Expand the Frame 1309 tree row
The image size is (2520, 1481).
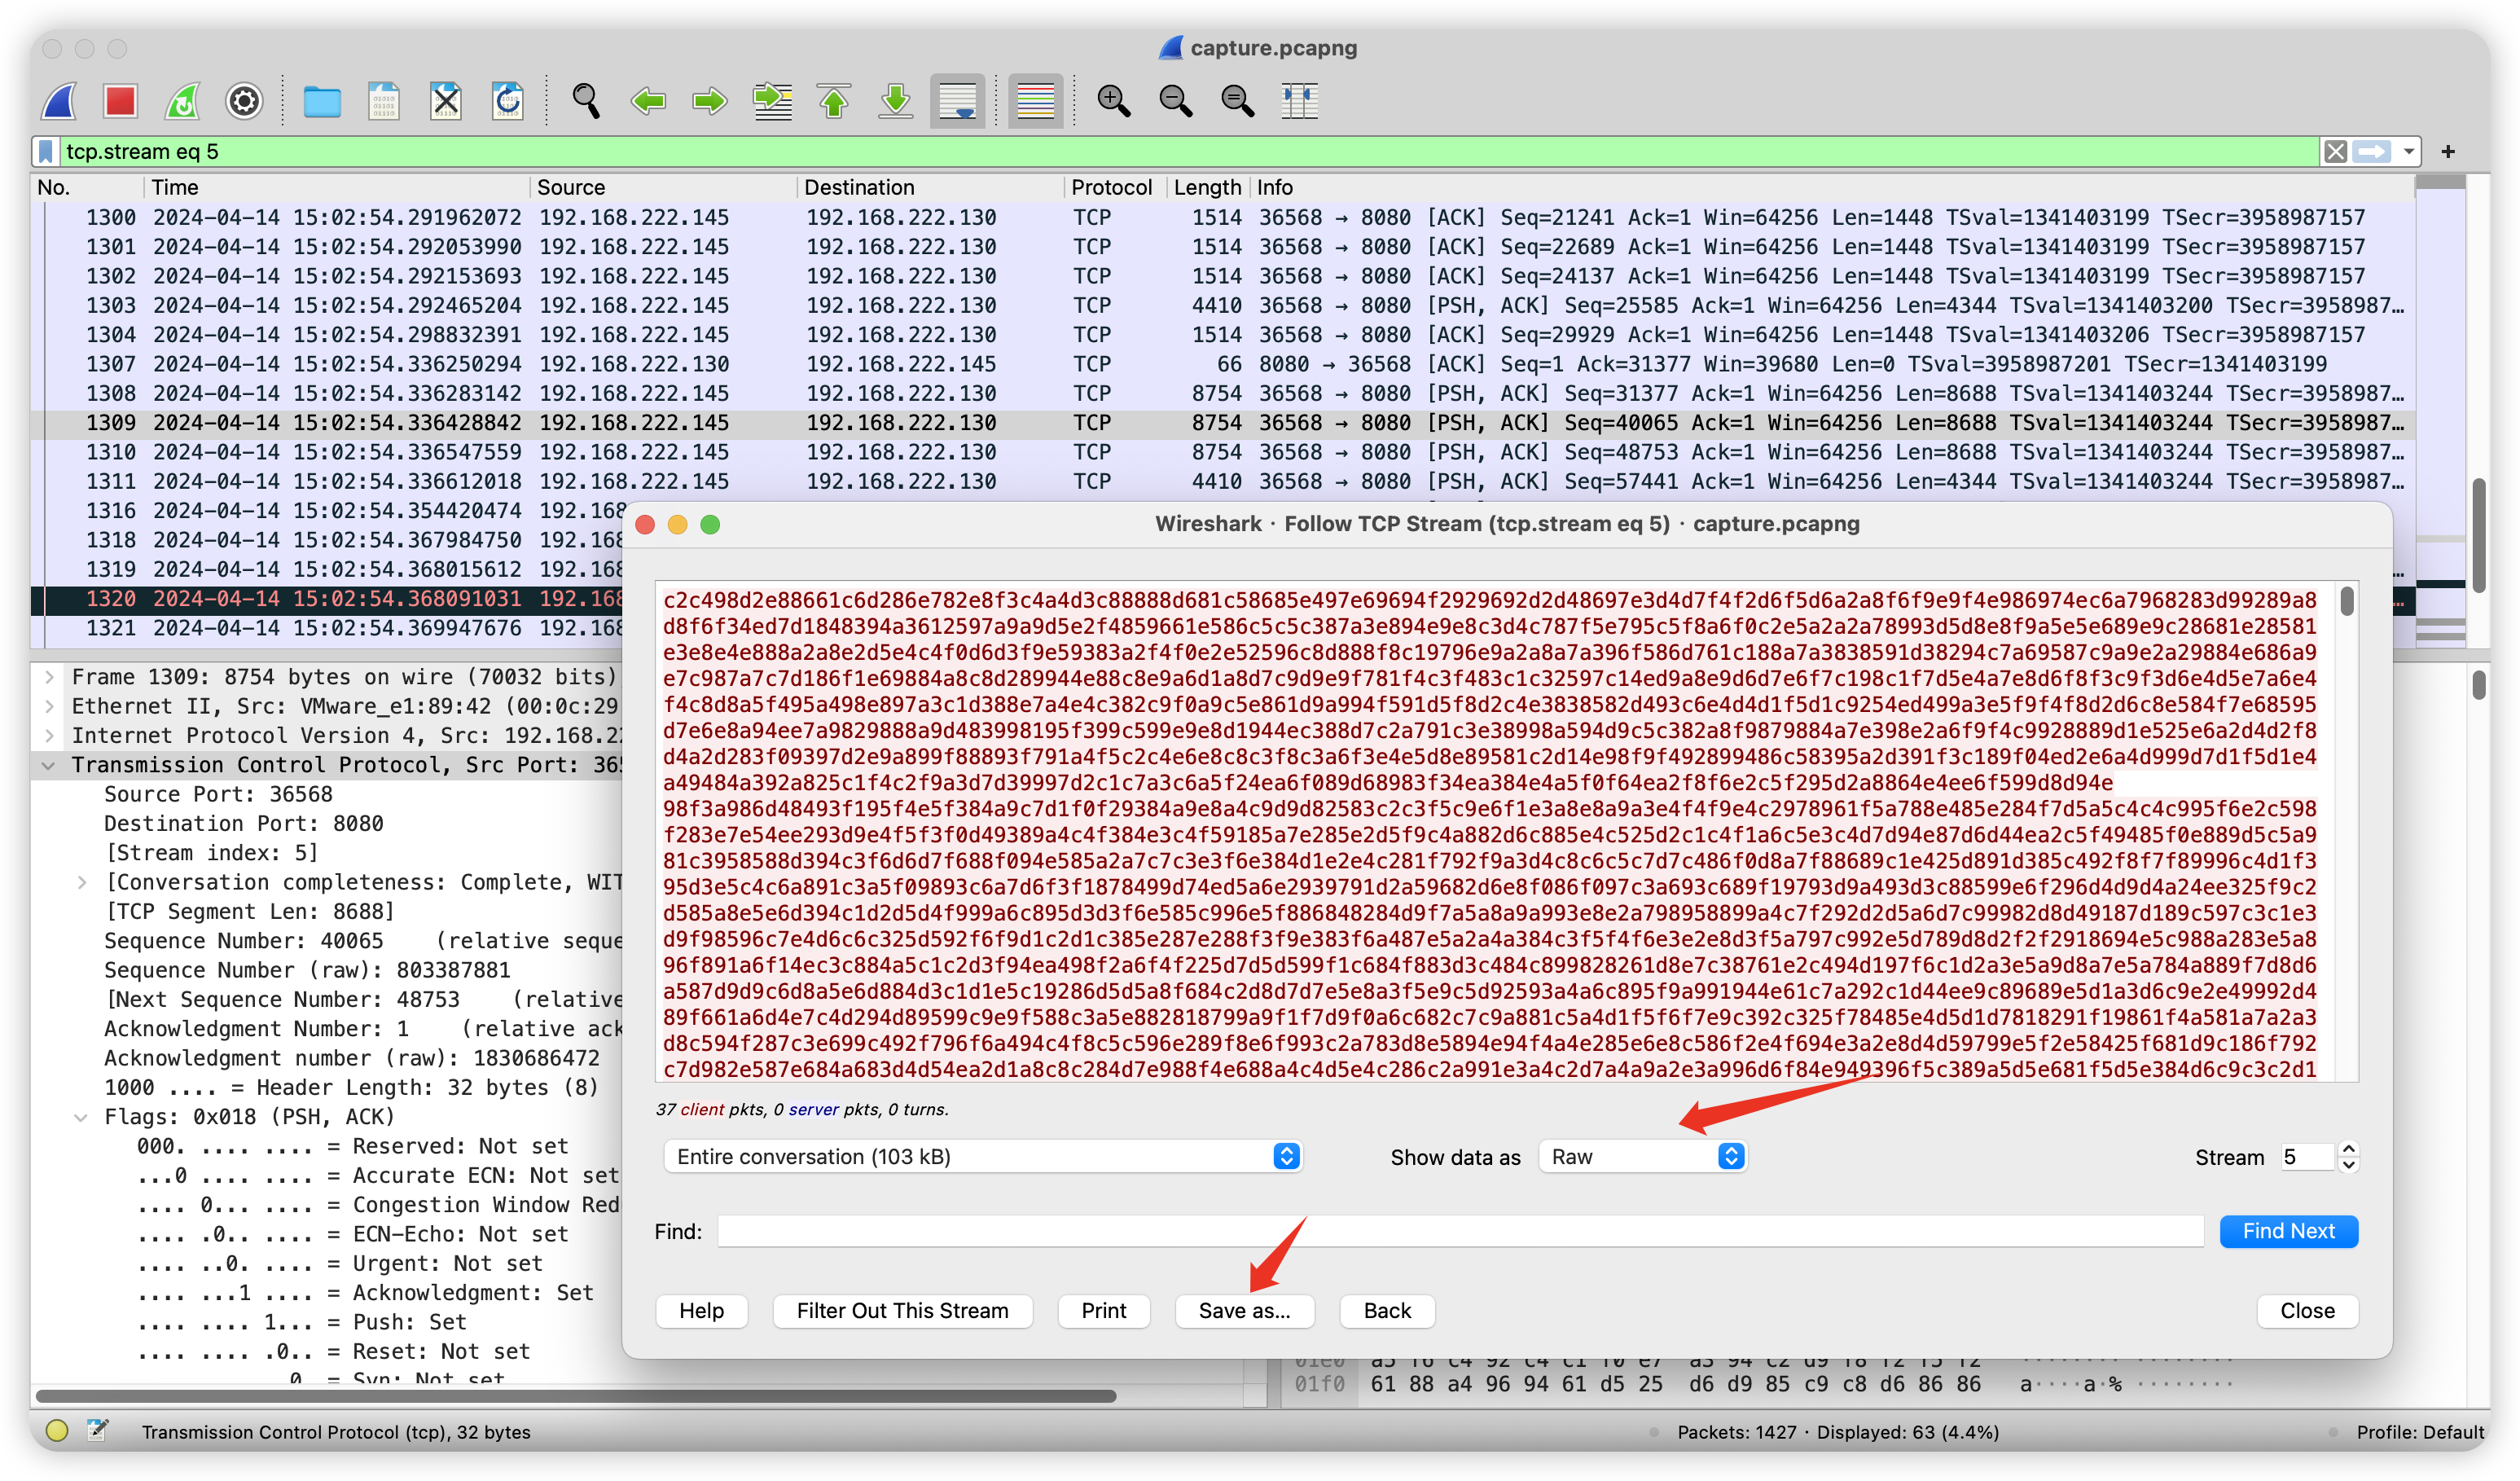coord(48,677)
